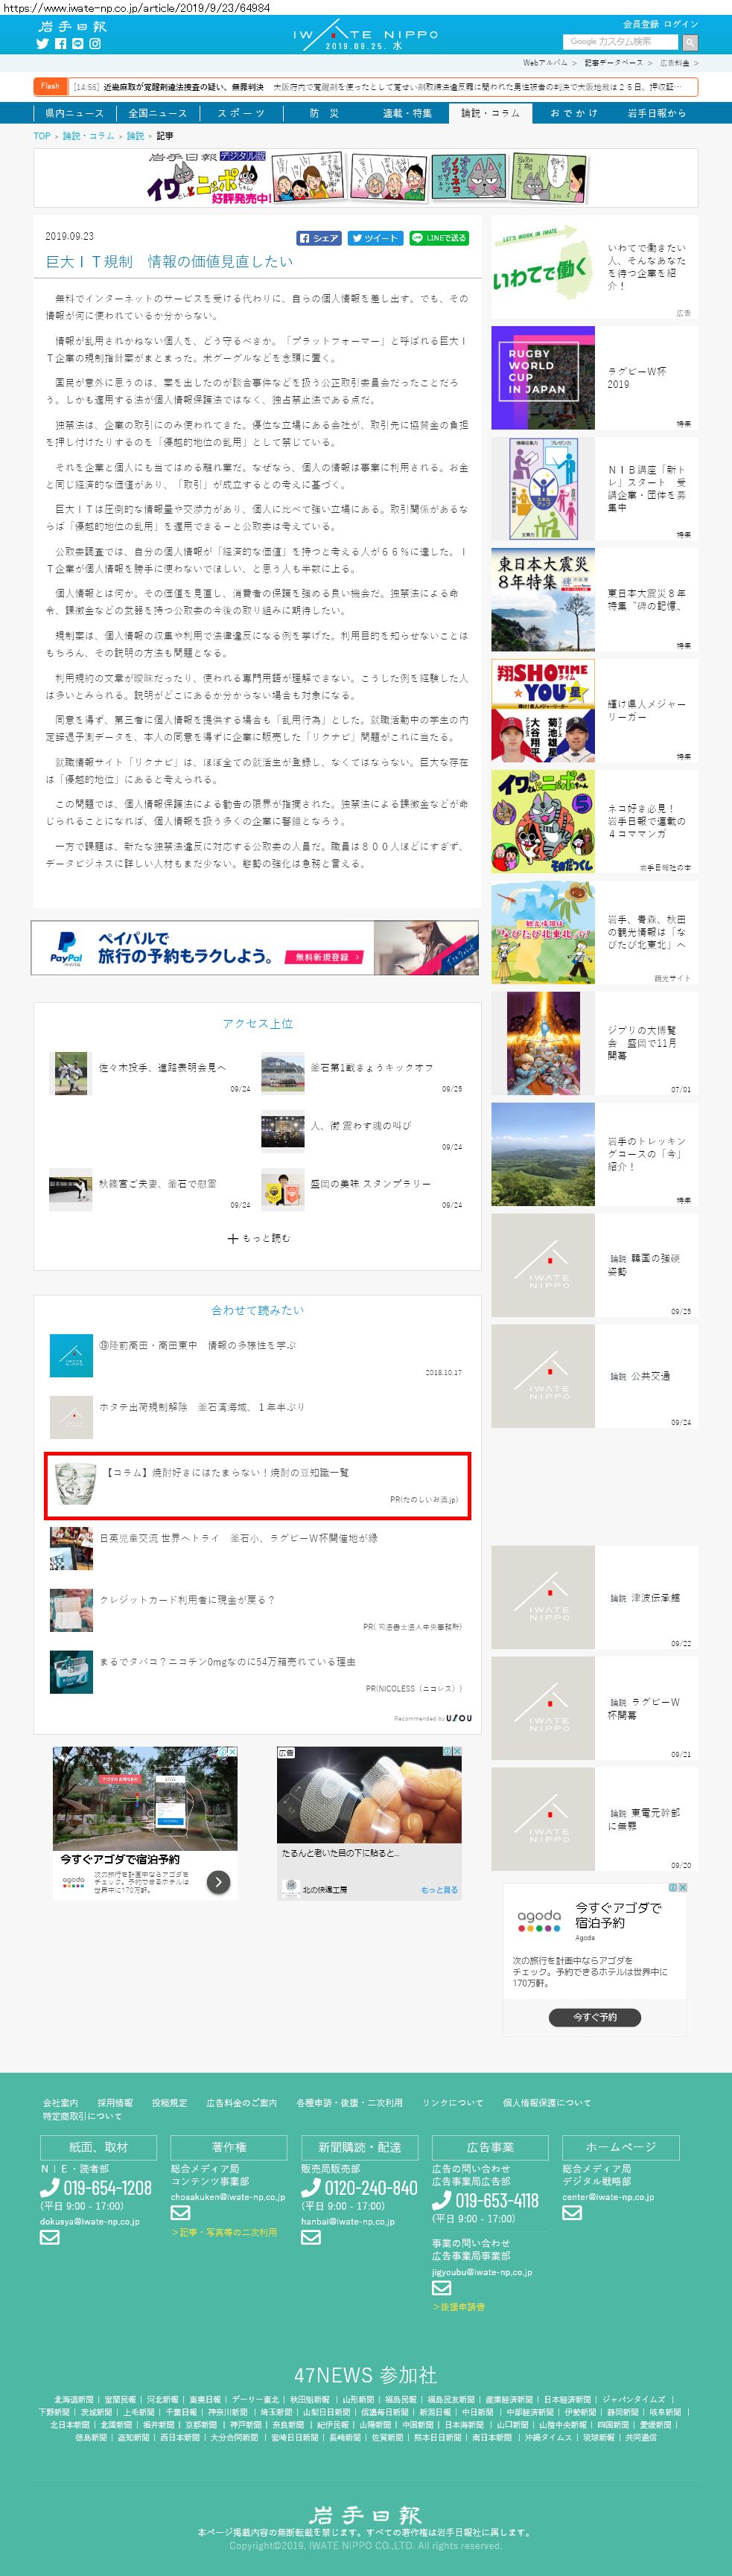Click the 今すぐ予約 Agoda button
The width and height of the screenshot is (732, 2576).
[x=594, y=2017]
